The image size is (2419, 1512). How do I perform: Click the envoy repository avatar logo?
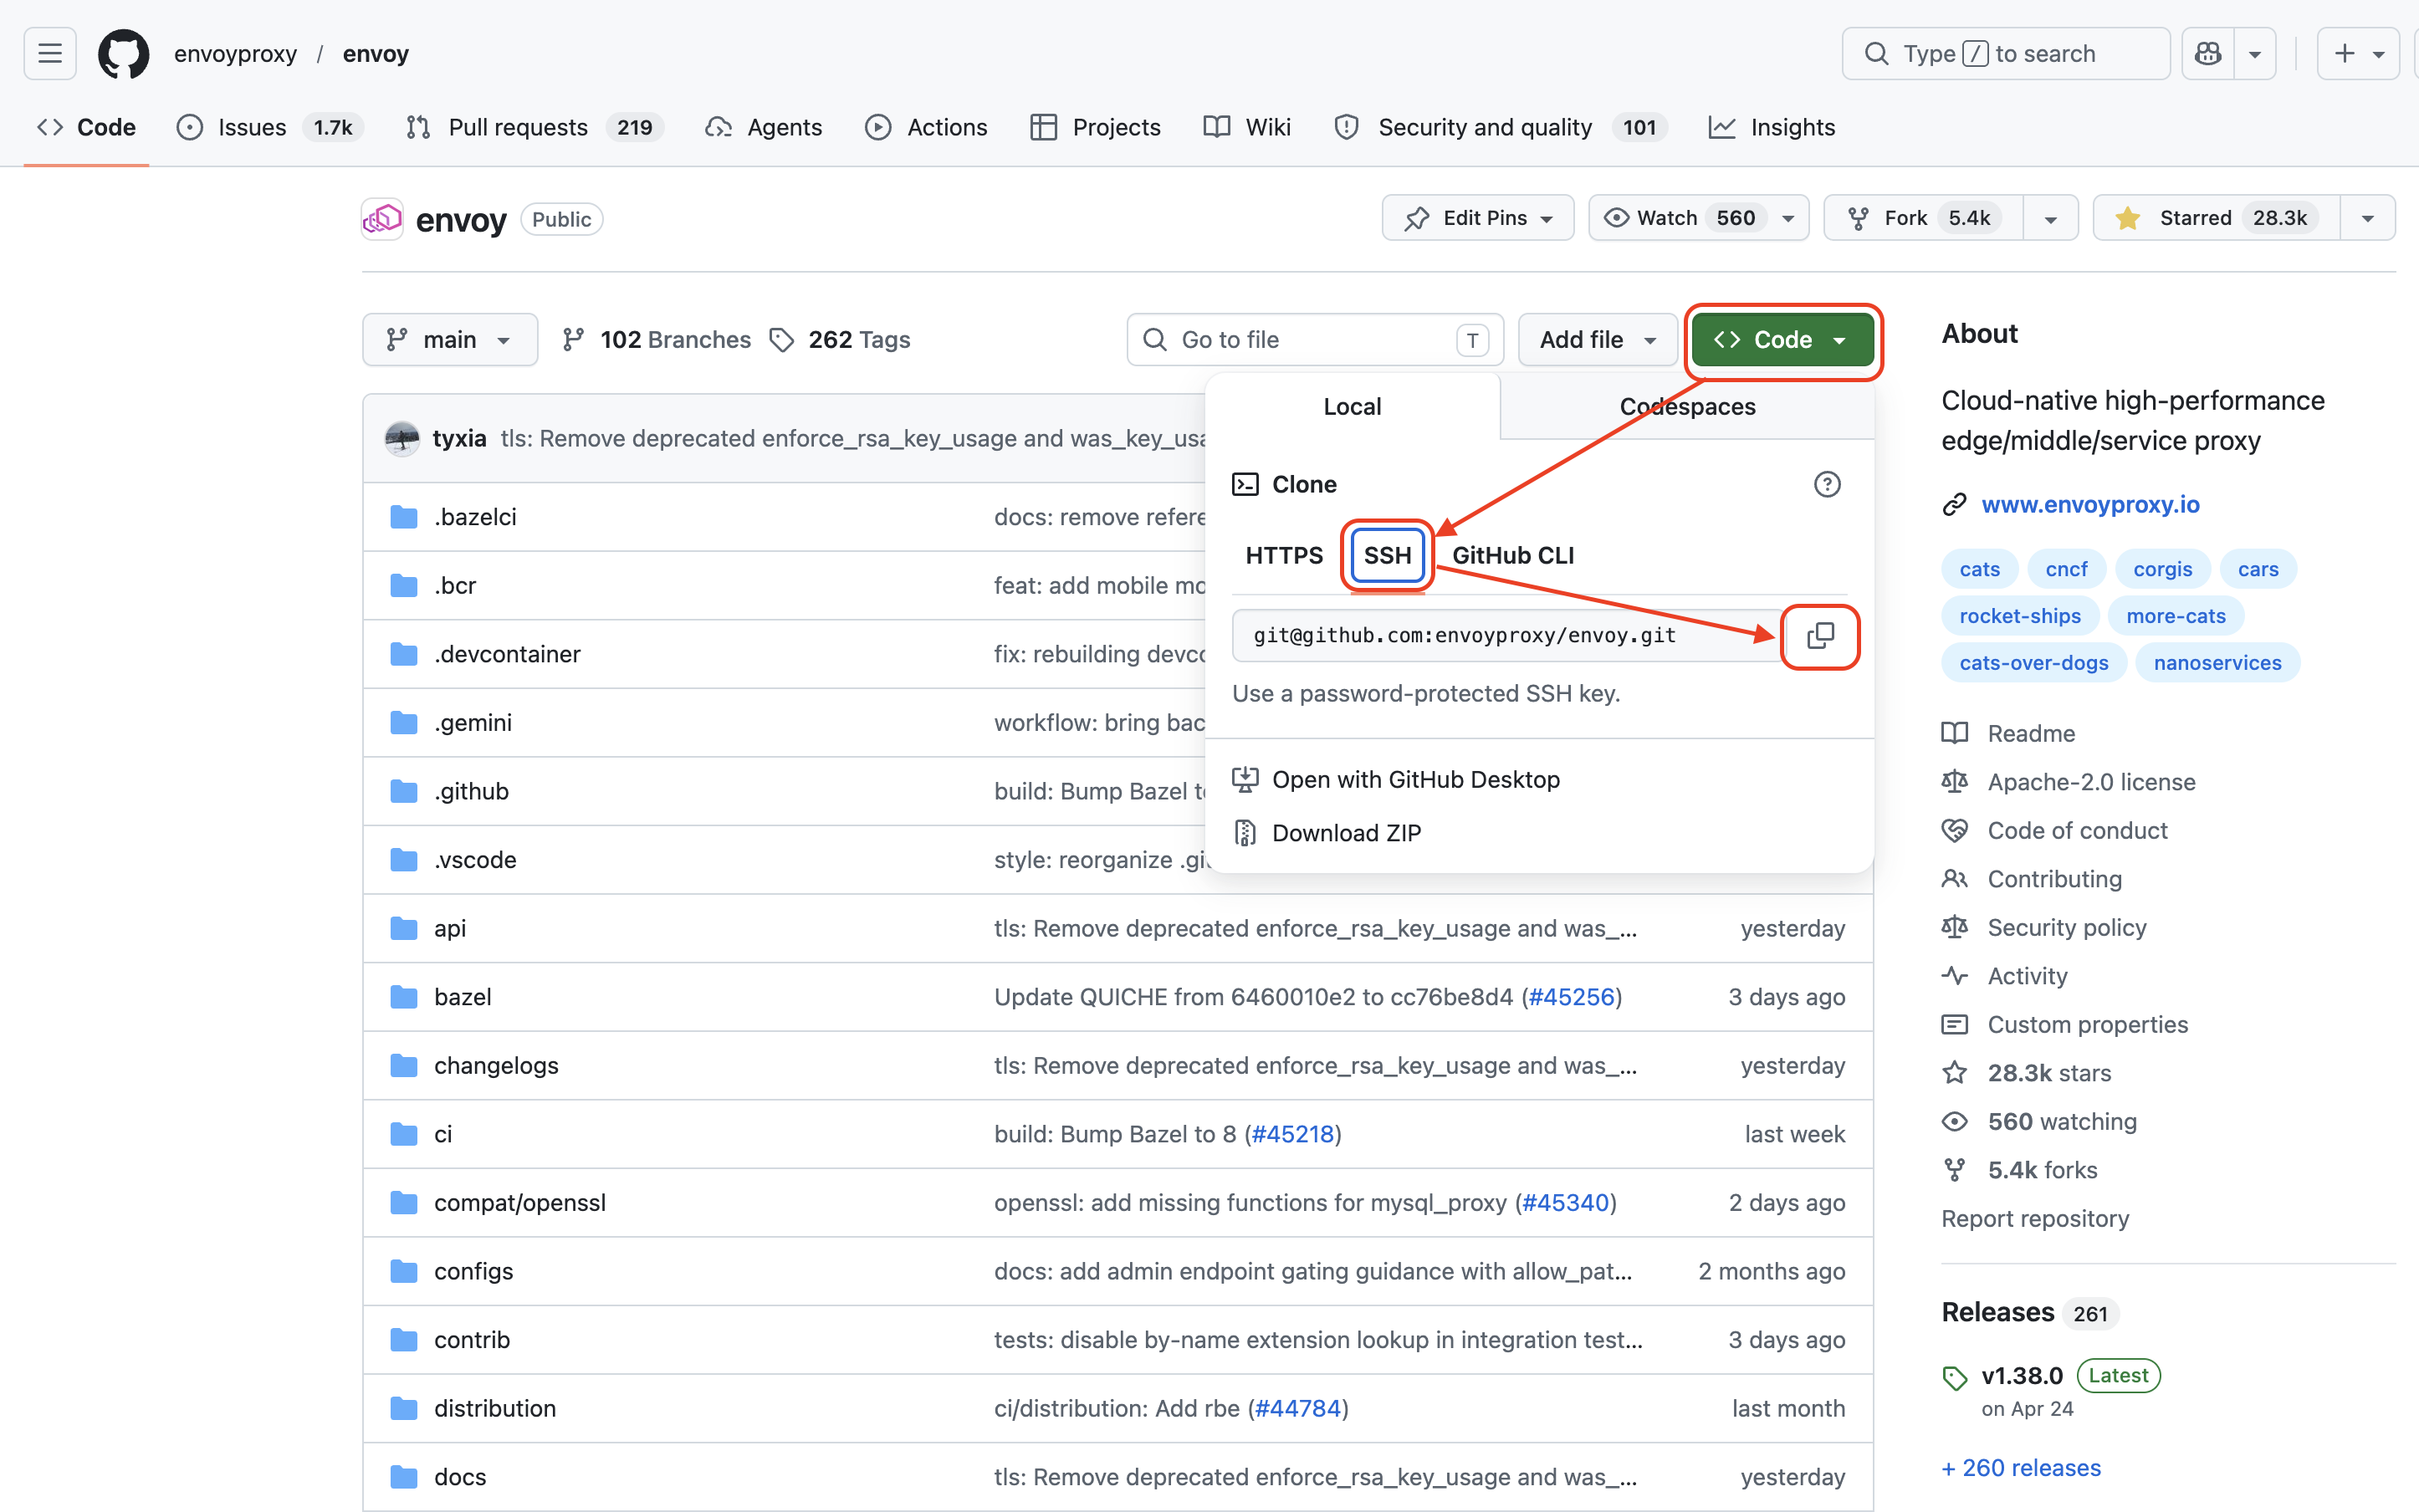coord(382,219)
